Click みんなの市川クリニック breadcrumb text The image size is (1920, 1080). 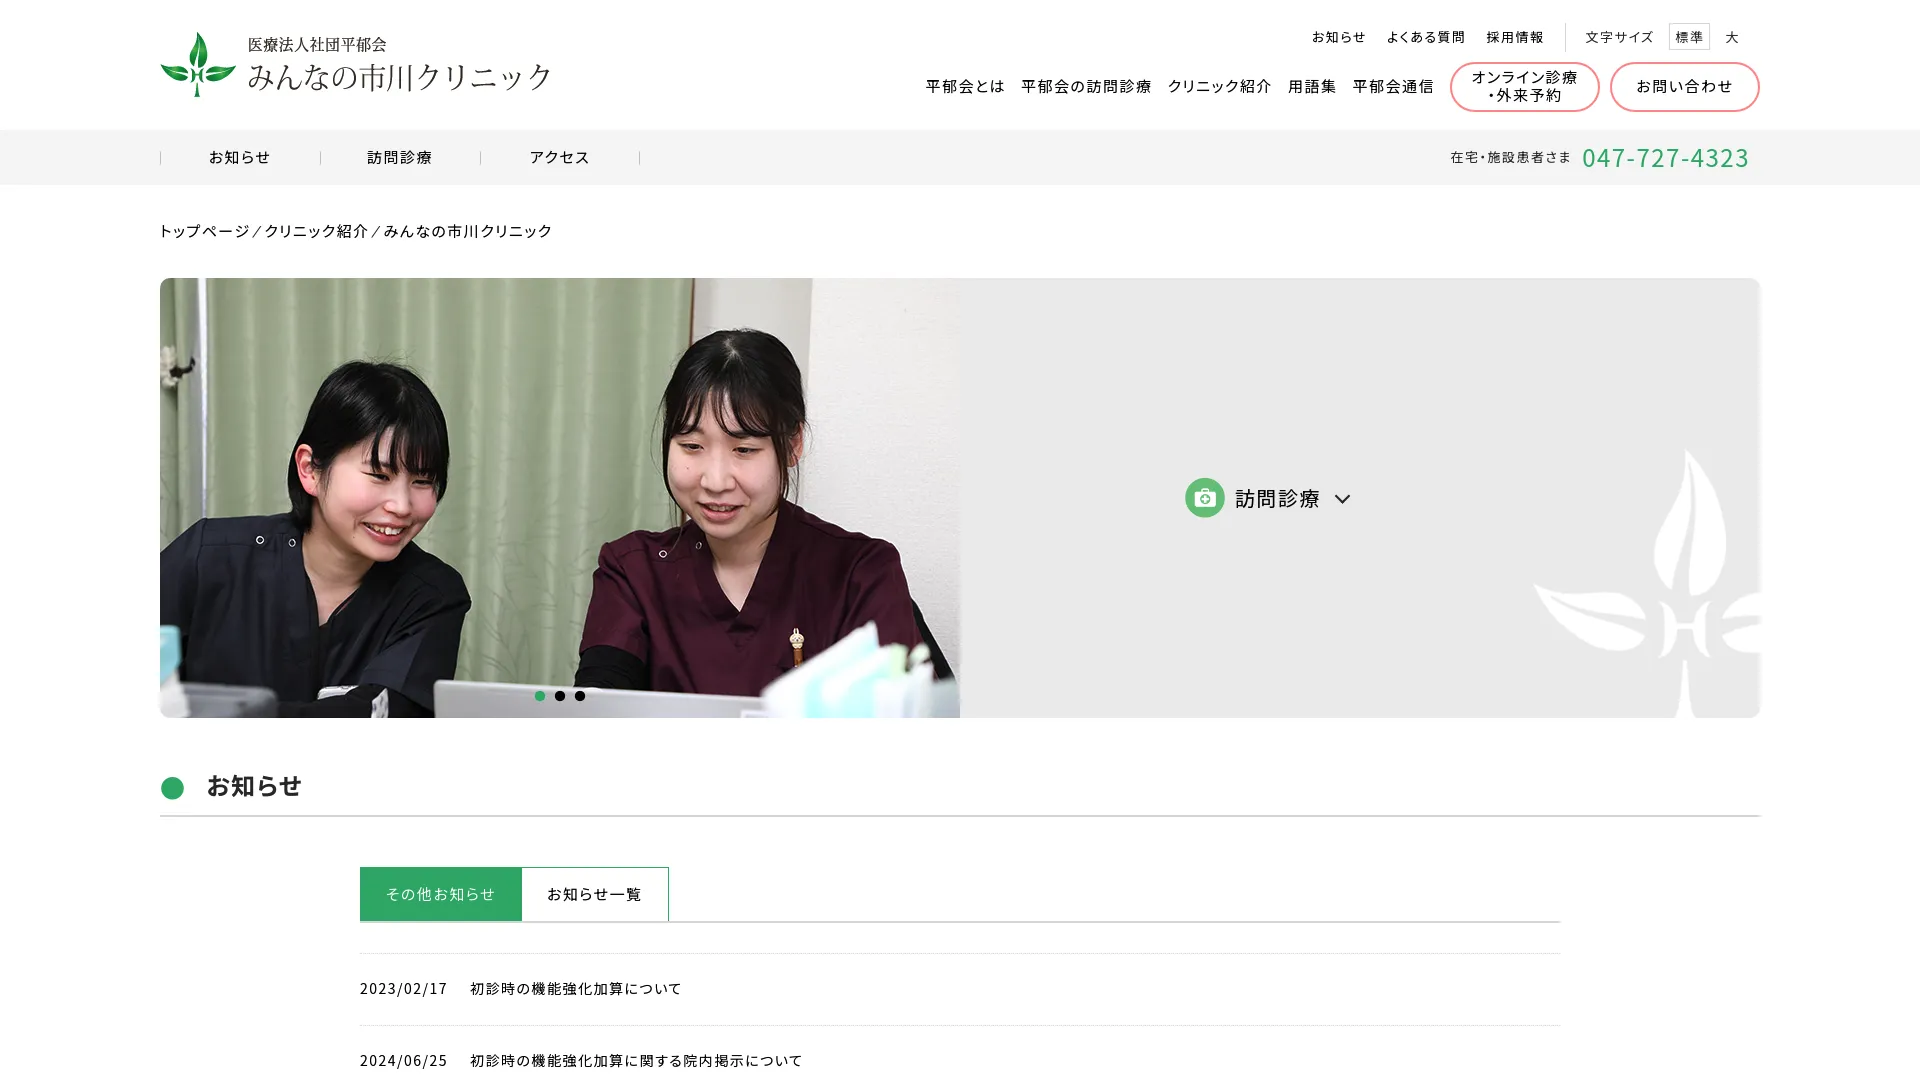[x=468, y=231]
